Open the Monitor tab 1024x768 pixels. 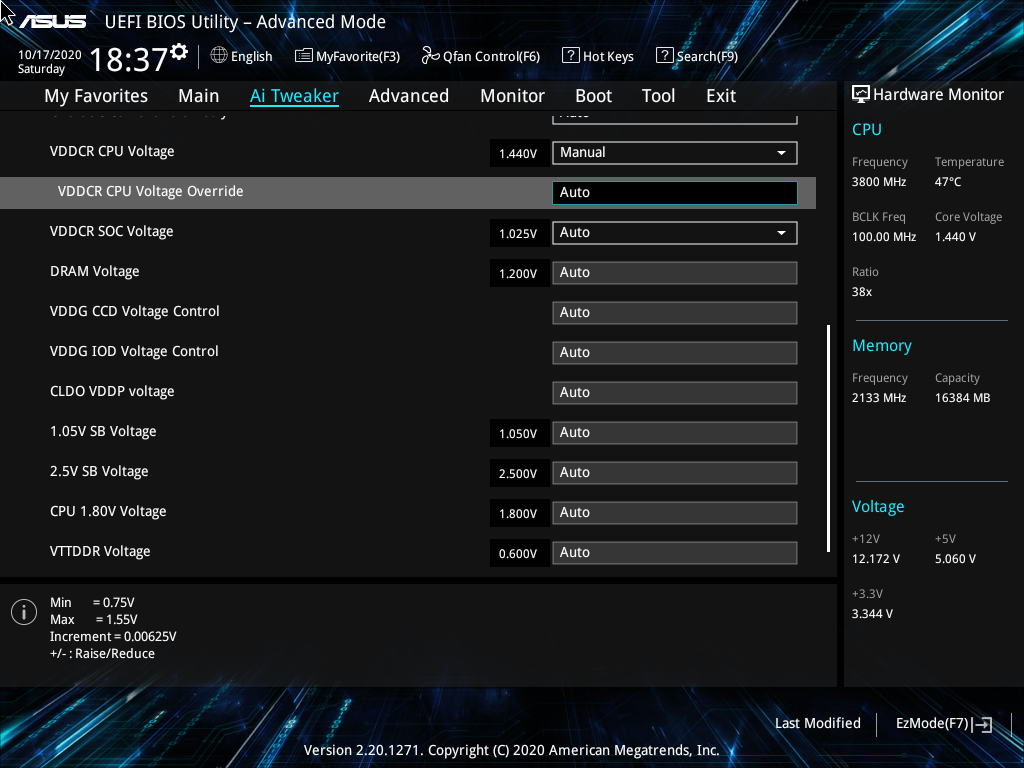512,96
